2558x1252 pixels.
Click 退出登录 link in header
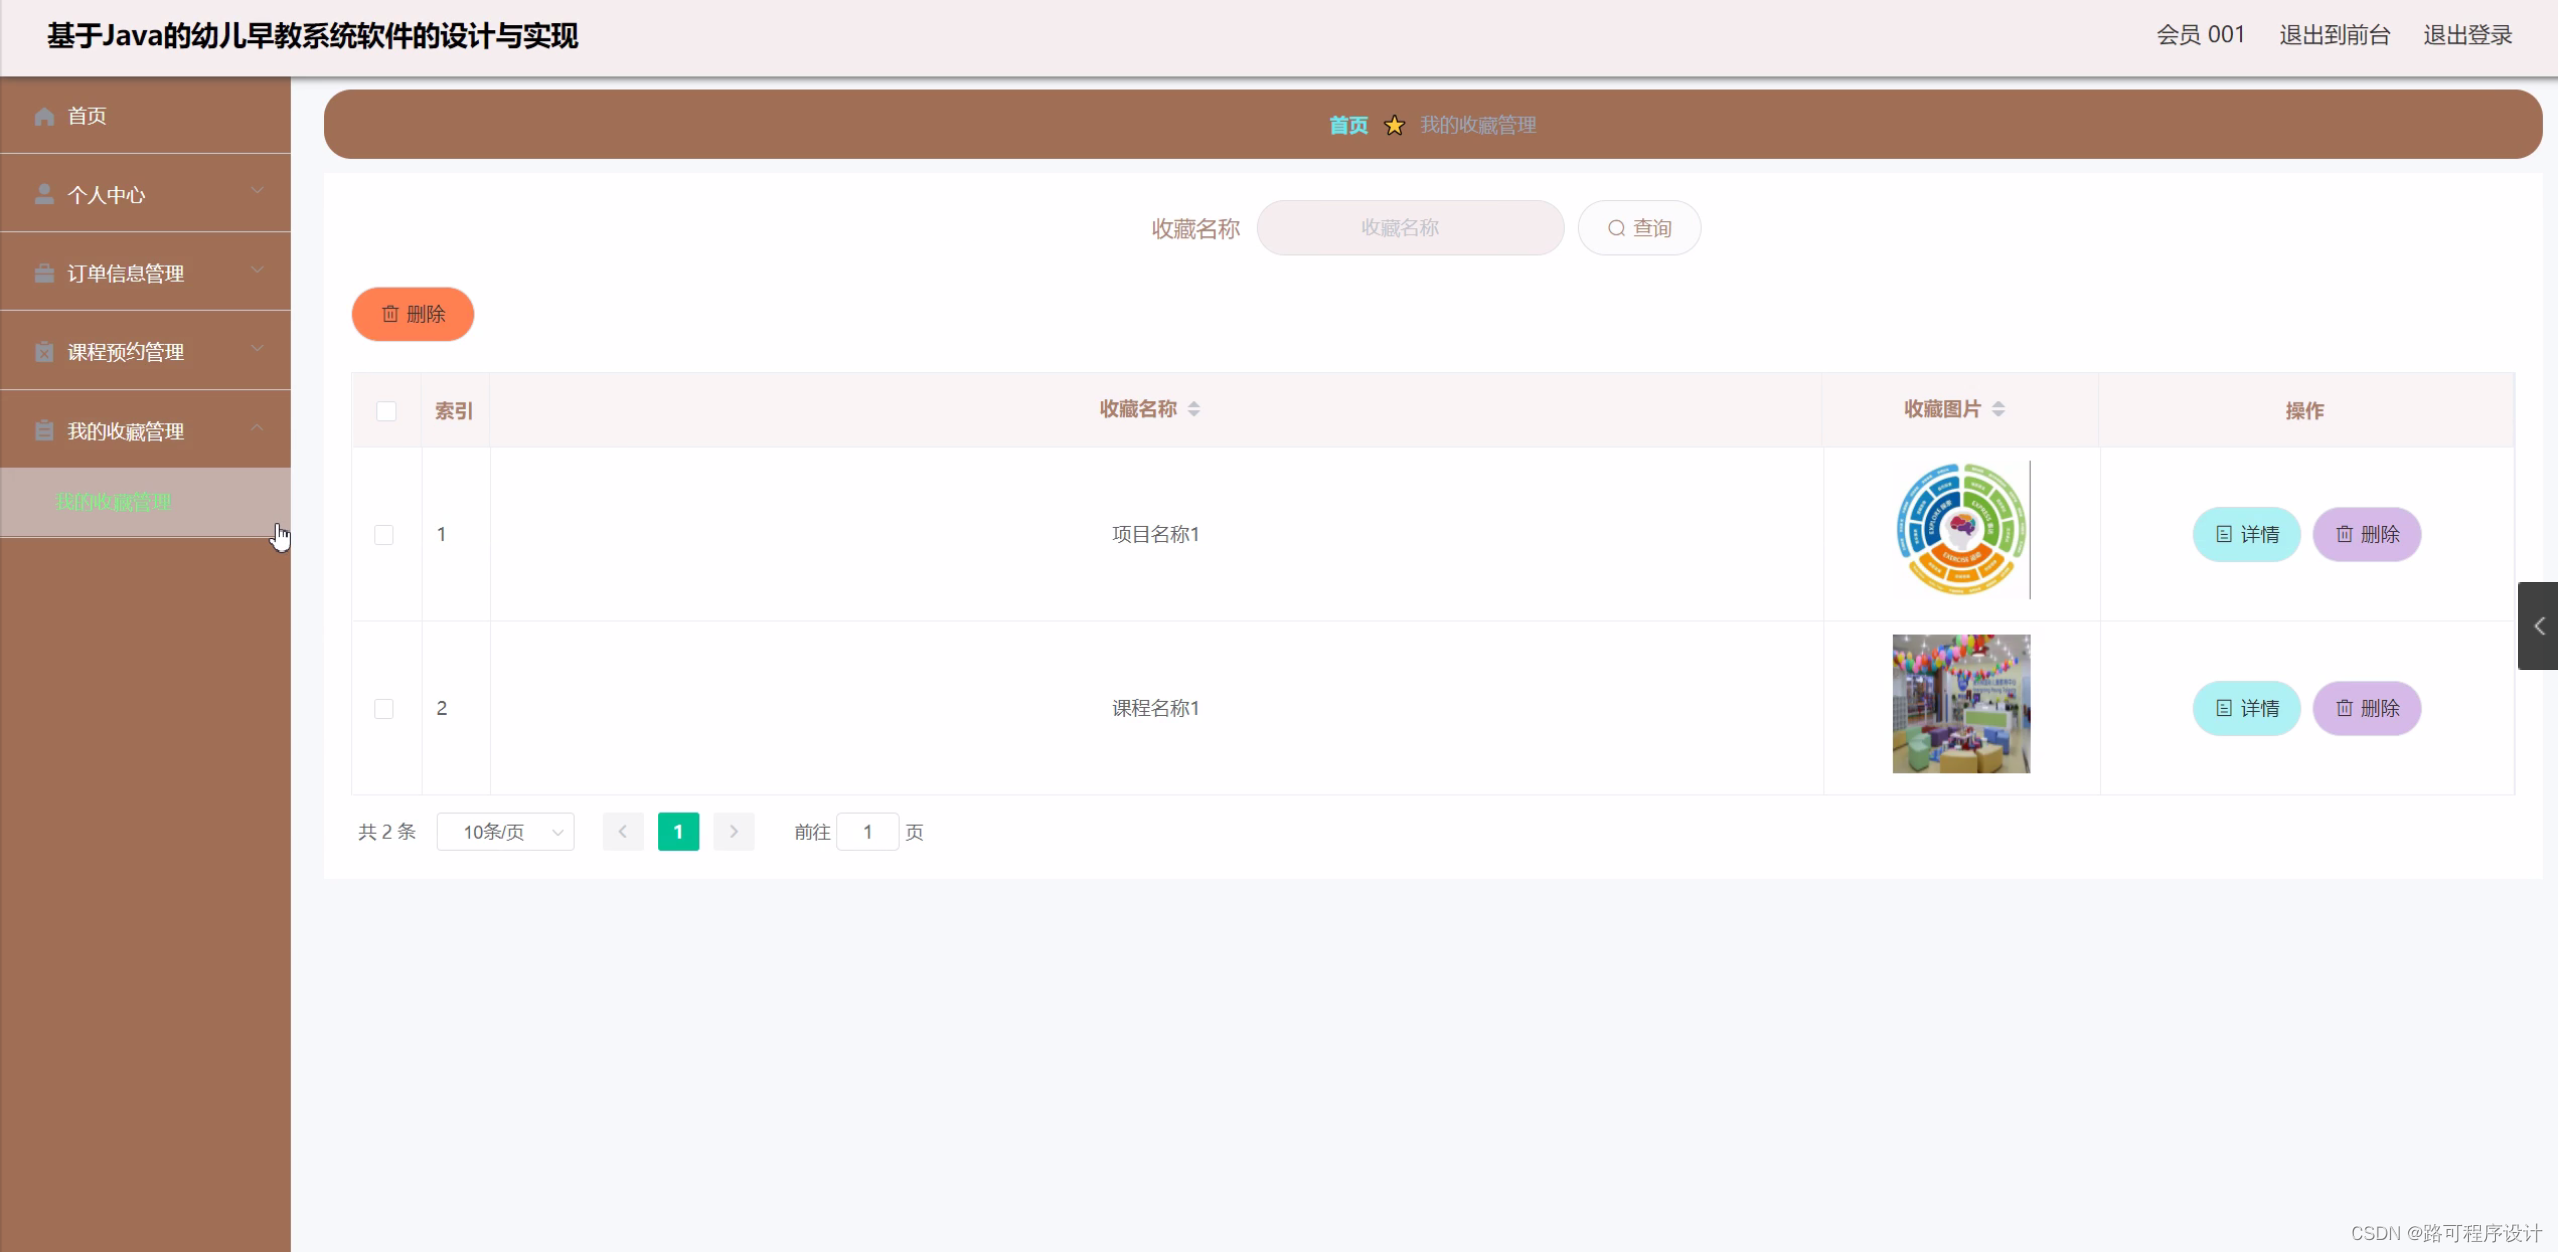2467,35
